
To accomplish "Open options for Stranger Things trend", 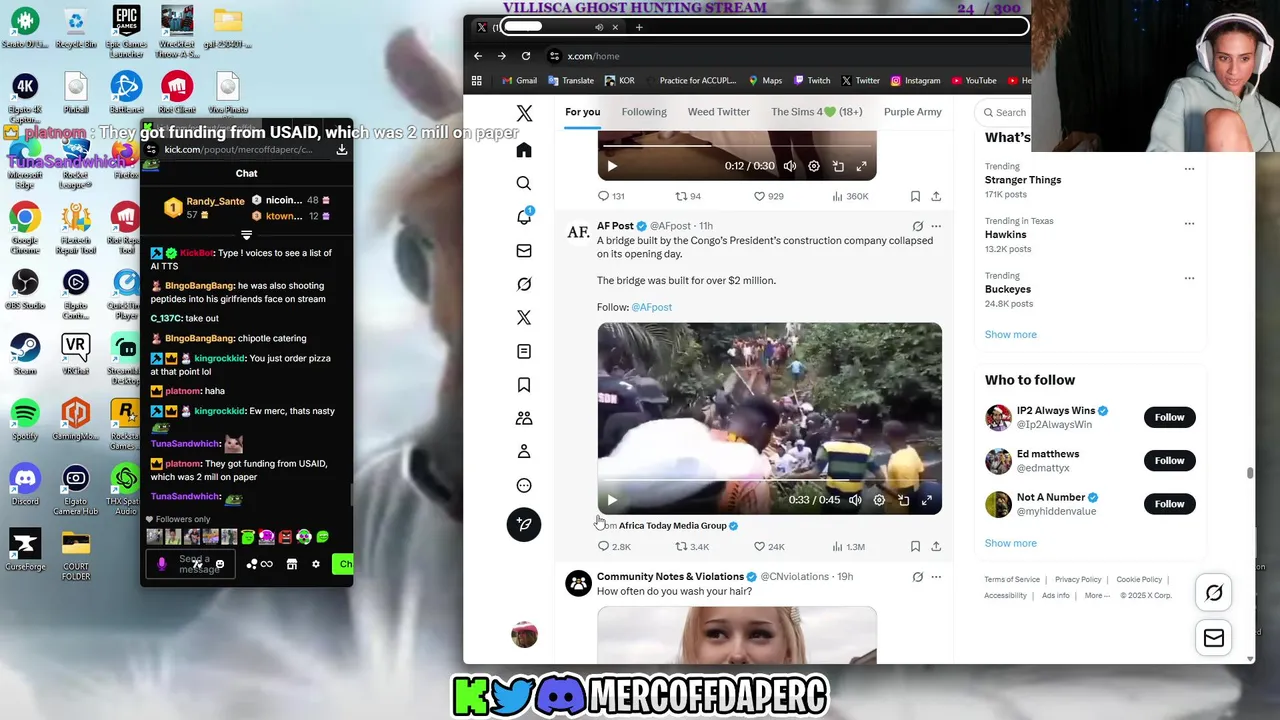I will pyautogui.click(x=1189, y=168).
